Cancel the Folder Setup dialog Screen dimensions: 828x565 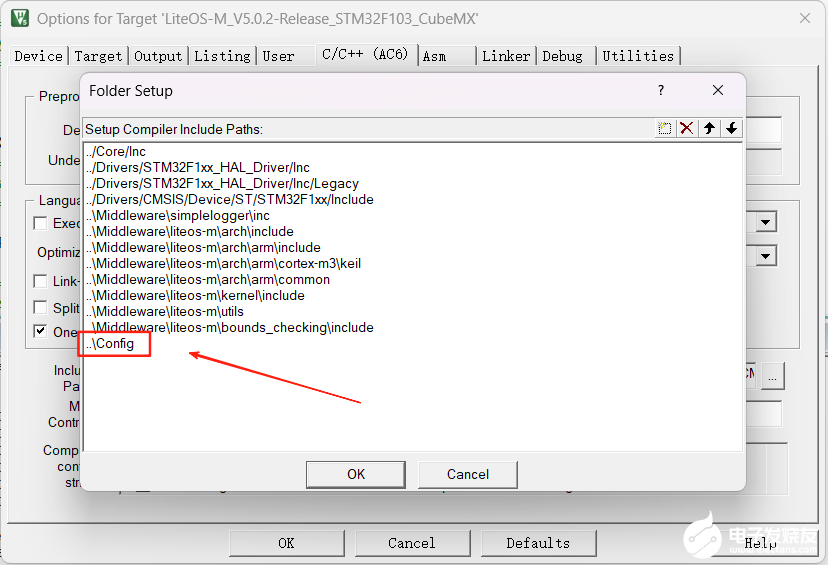click(468, 474)
